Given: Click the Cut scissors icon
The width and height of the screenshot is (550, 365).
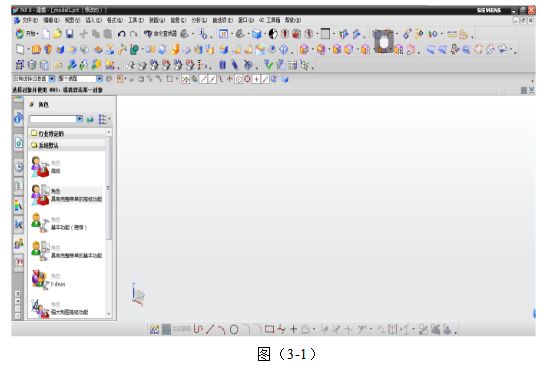Looking at the screenshot, I should 83,34.
